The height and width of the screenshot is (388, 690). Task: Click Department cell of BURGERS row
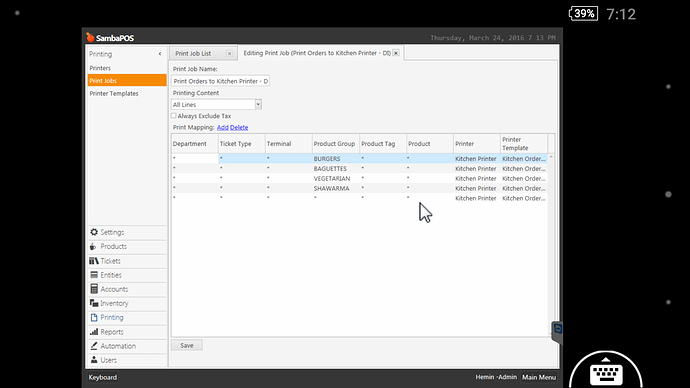point(195,158)
